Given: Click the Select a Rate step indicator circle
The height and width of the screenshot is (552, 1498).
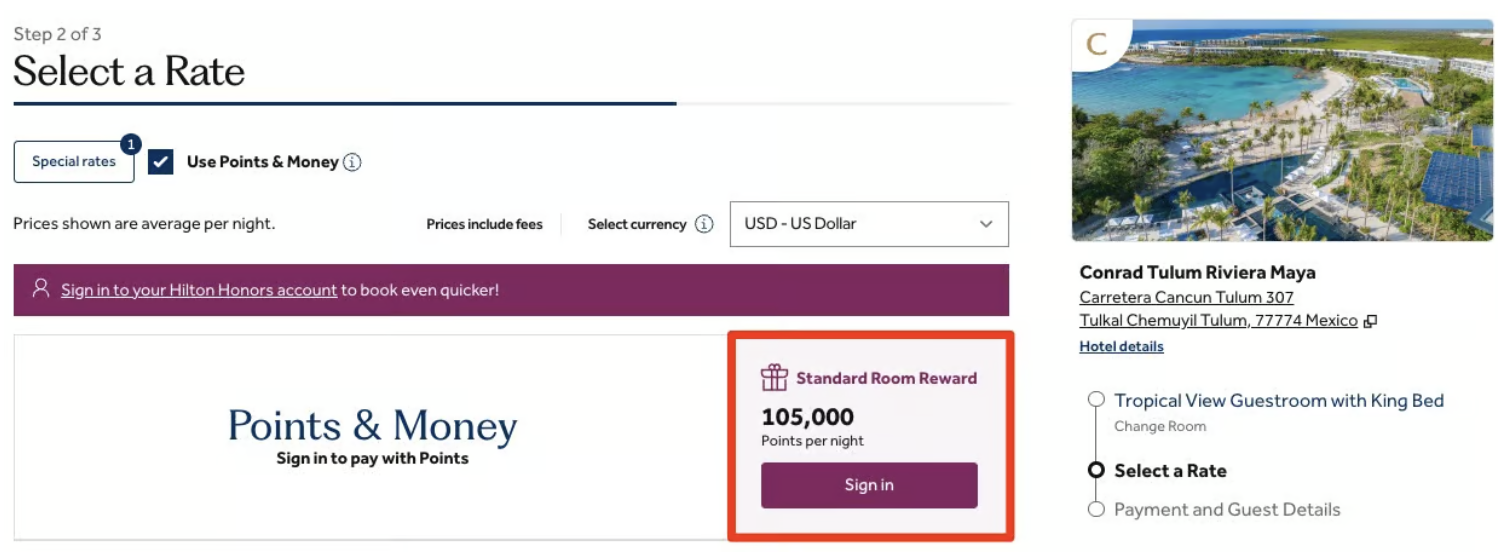Looking at the screenshot, I should [1096, 470].
